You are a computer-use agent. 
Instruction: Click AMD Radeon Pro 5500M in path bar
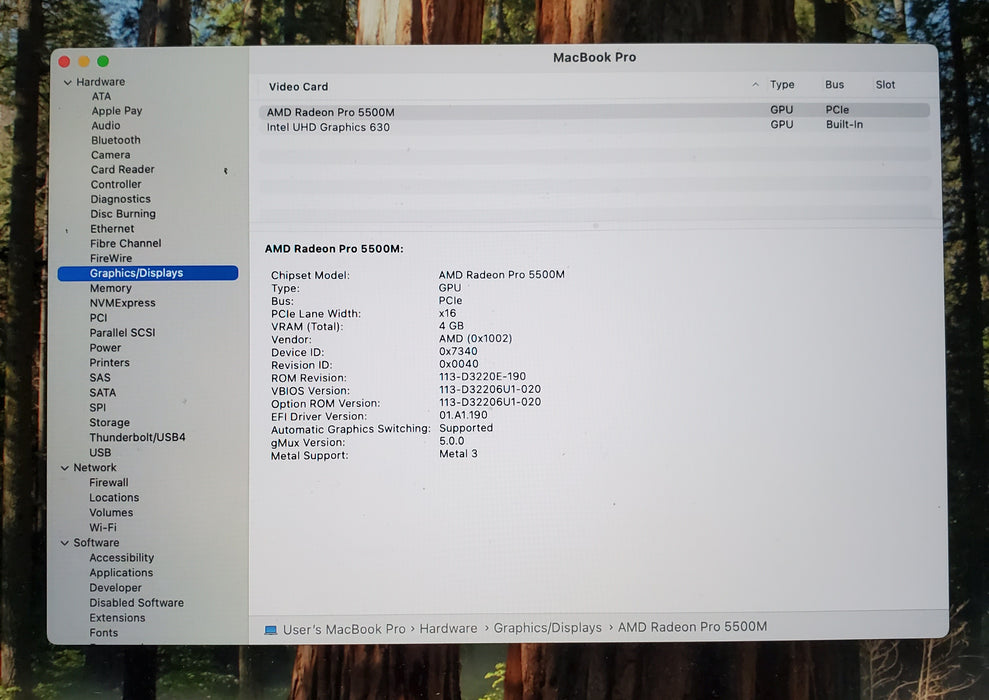(x=692, y=627)
